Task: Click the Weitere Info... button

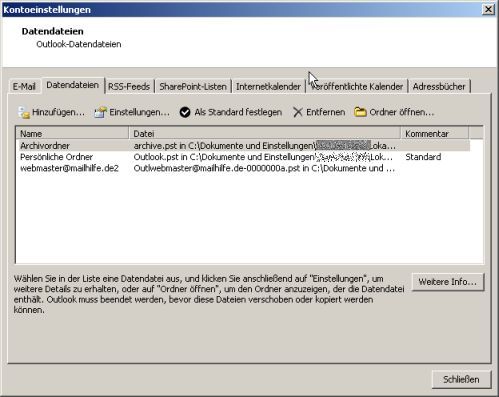Action: [448, 282]
